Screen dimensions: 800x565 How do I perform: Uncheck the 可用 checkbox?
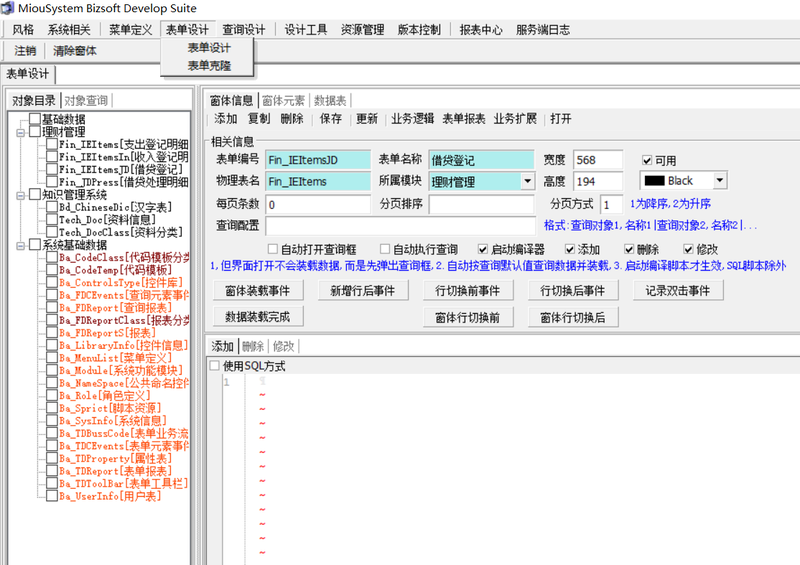[648, 161]
